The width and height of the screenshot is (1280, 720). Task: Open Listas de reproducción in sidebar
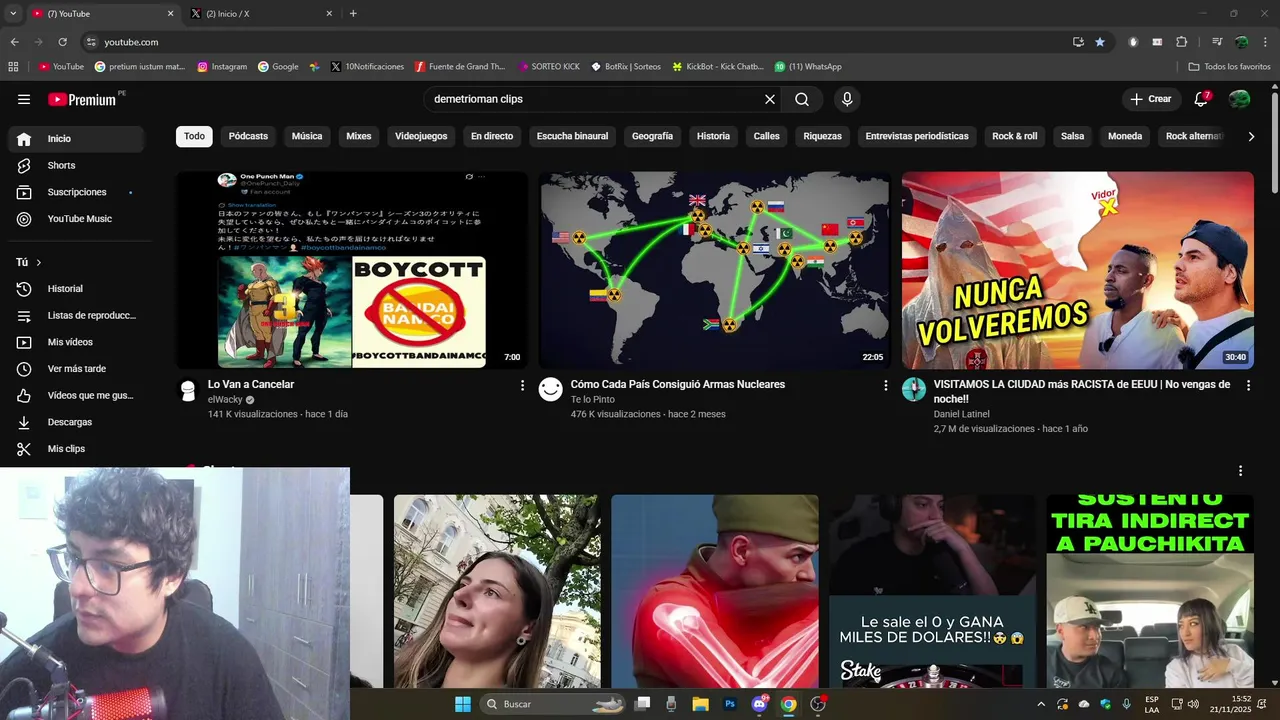click(x=76, y=315)
